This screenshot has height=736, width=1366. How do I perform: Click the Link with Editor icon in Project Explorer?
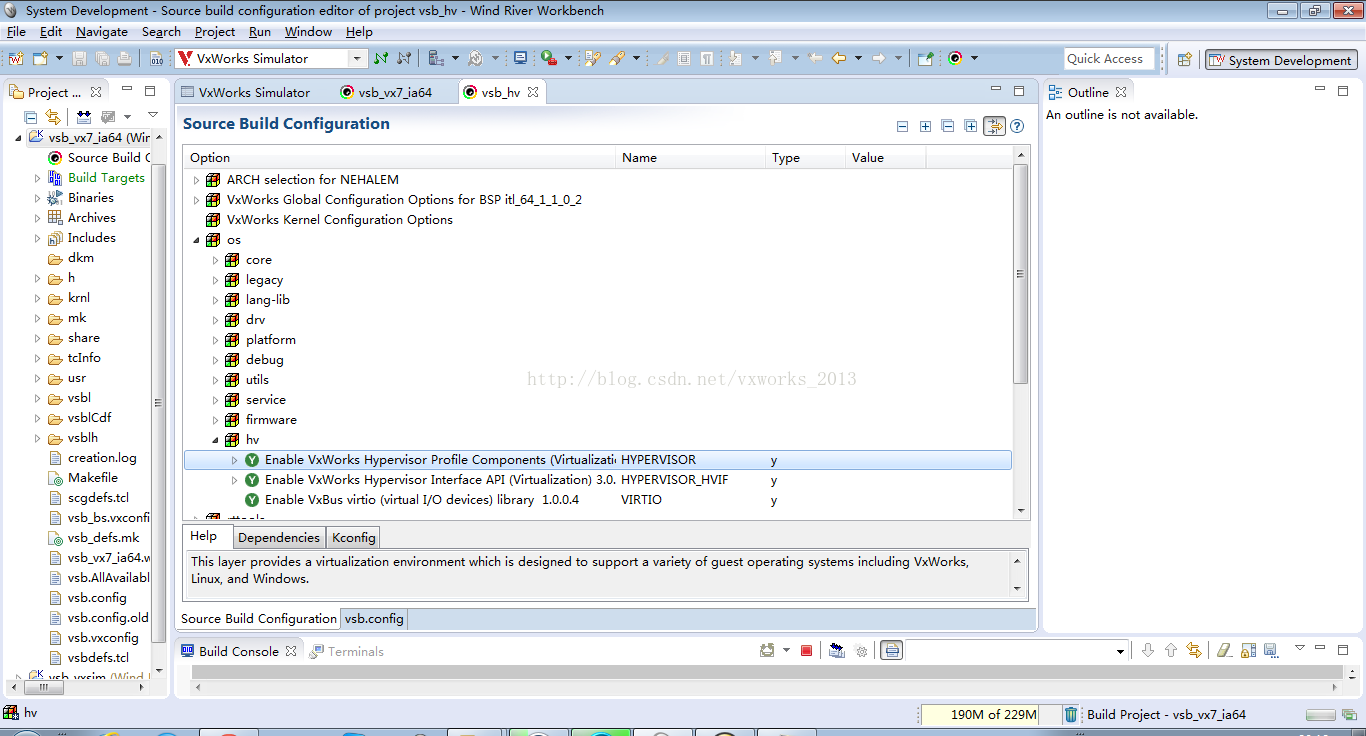tap(53, 118)
